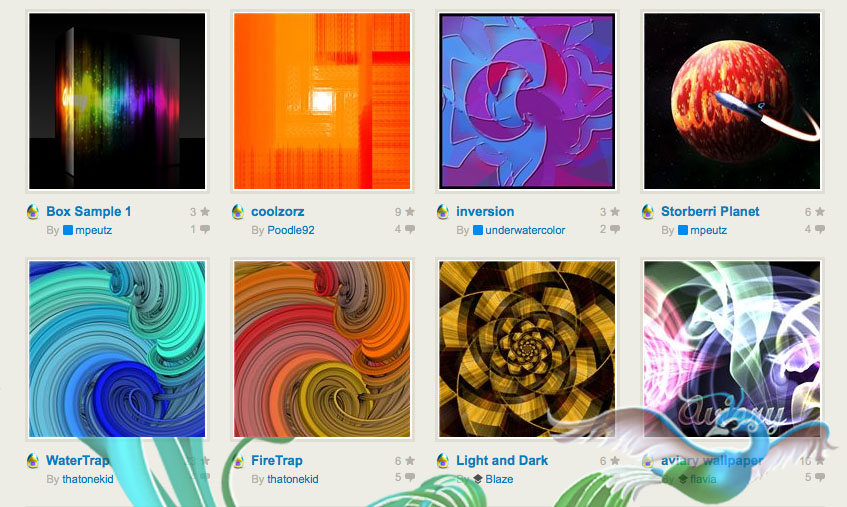Open the author link Poodle92
Viewport: 847px width, 507px height.
(x=291, y=230)
